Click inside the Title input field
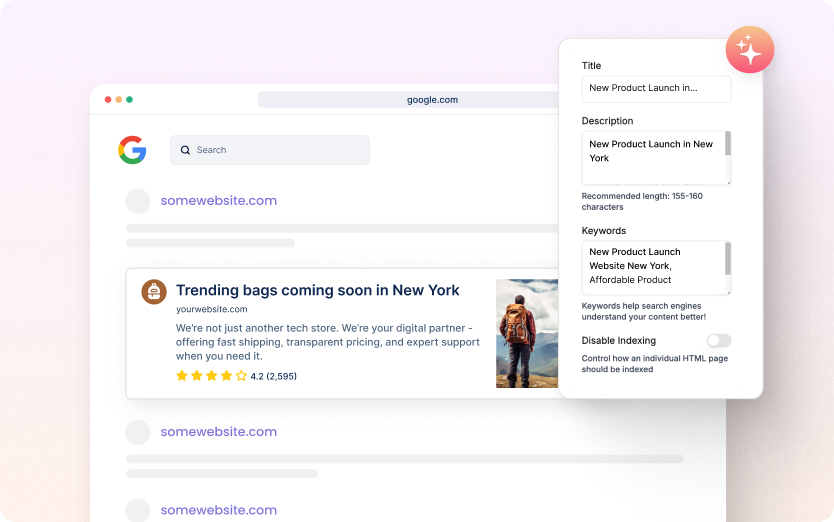This screenshot has width=834, height=522. tap(656, 88)
